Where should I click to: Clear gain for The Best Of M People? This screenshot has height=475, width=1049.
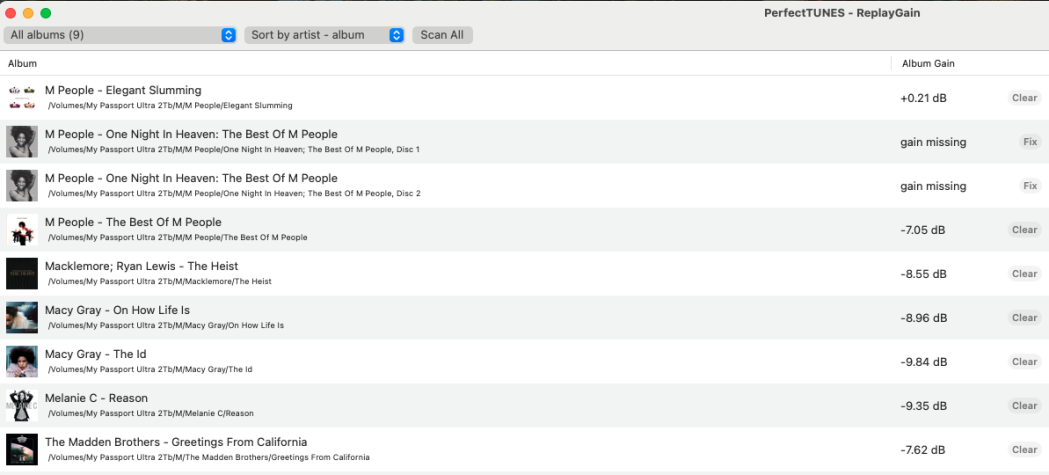[x=1024, y=229]
